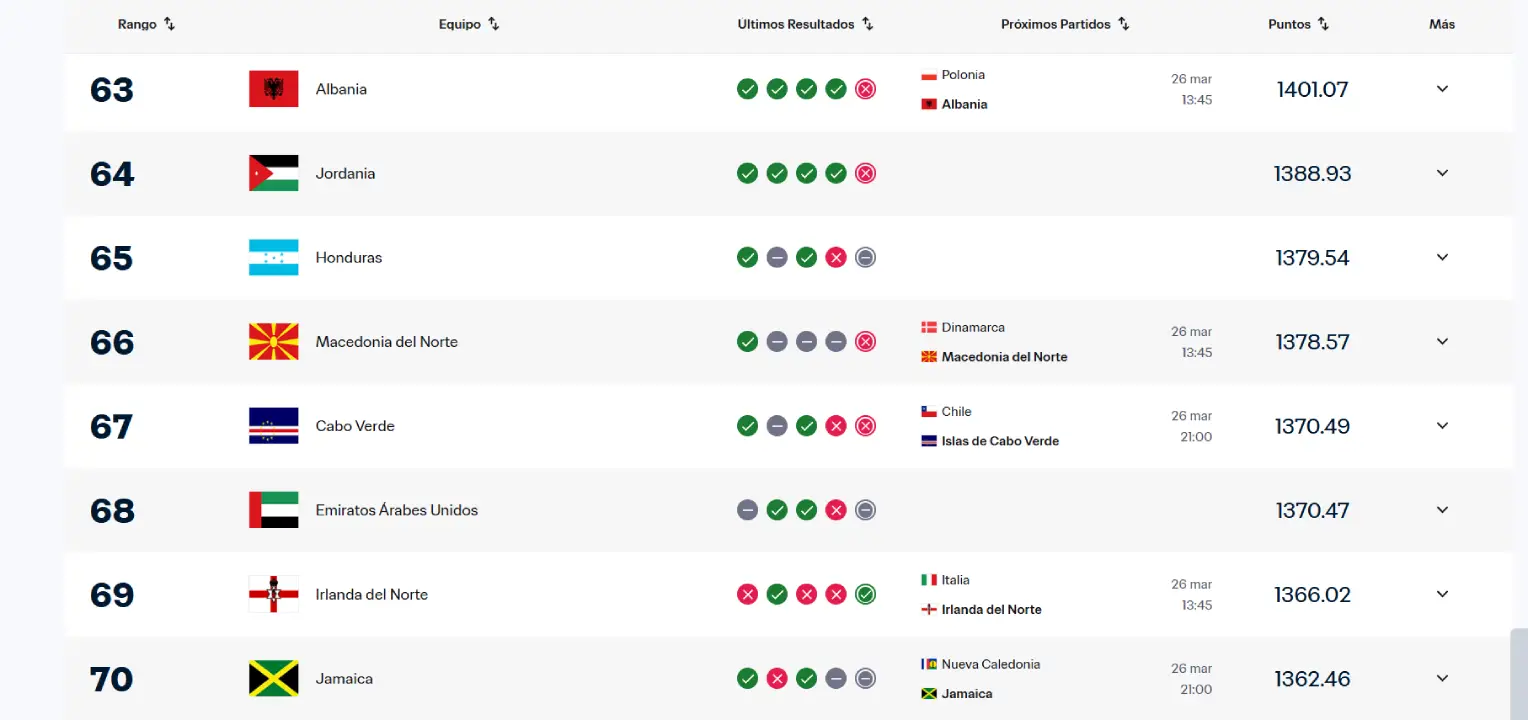Click points value 1370.47
1528x720 pixels.
coord(1312,510)
